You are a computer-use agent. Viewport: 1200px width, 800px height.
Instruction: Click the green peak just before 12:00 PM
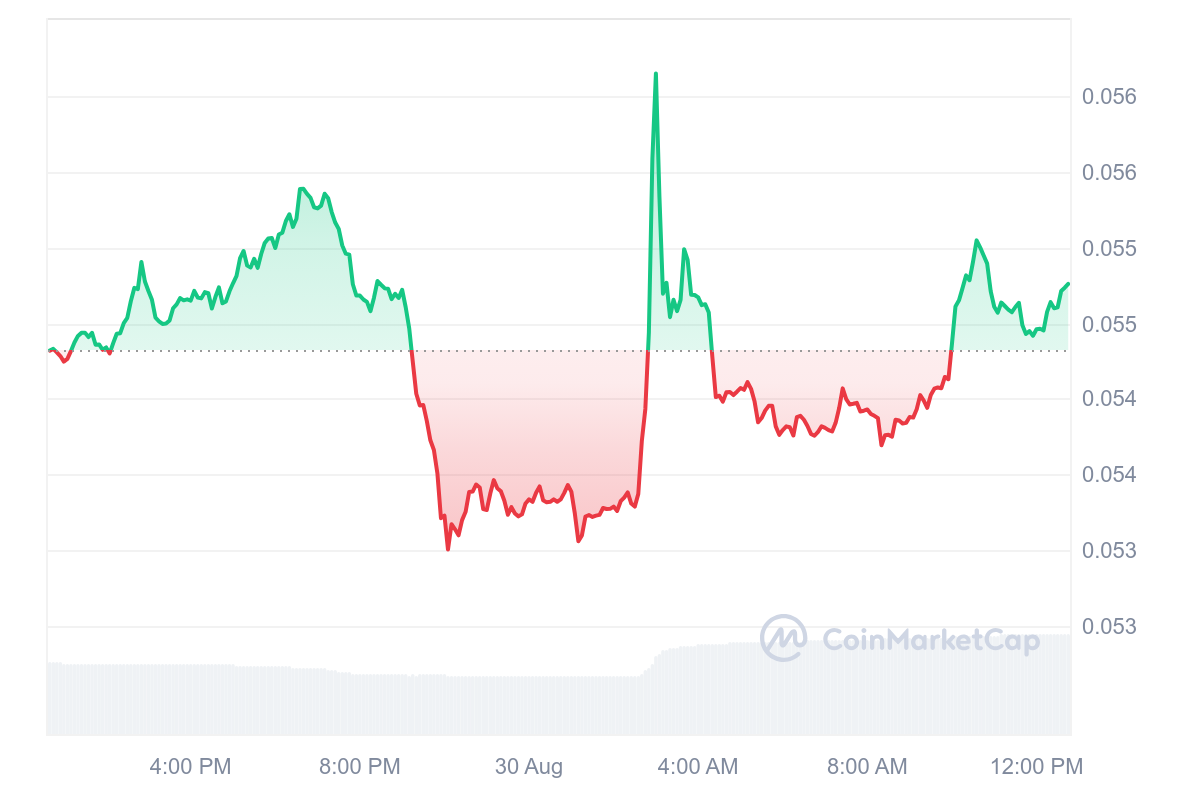pos(976,240)
